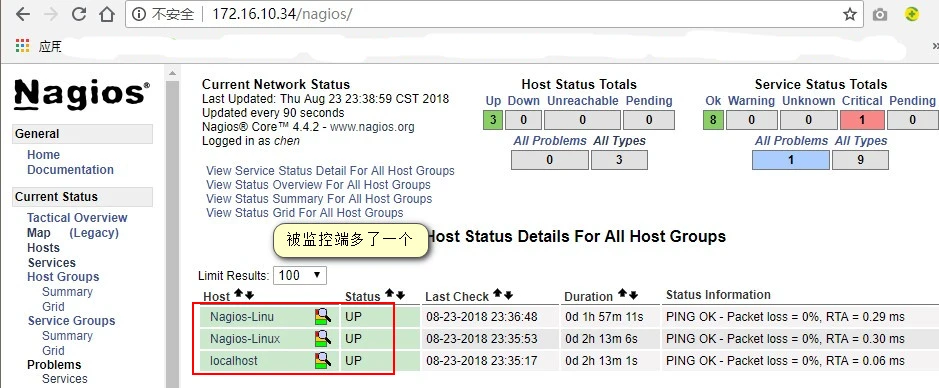
Task: Visit the www.nagios.org link
Action: [x=372, y=127]
